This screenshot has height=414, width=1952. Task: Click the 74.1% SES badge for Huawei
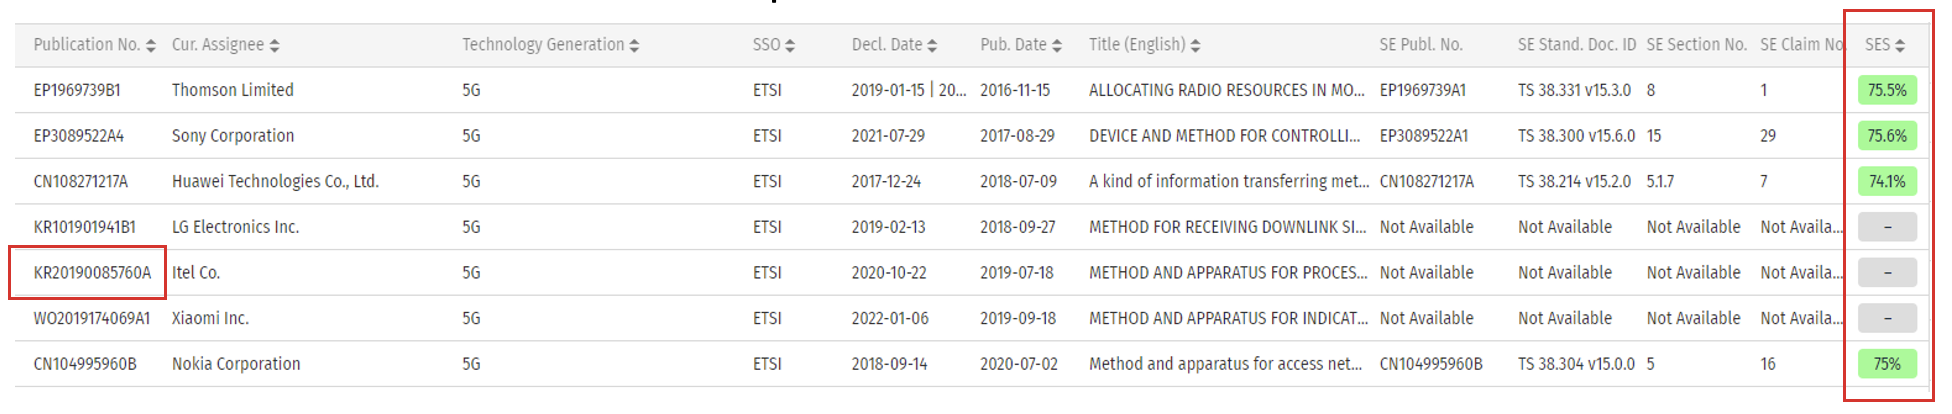[x=1887, y=181]
